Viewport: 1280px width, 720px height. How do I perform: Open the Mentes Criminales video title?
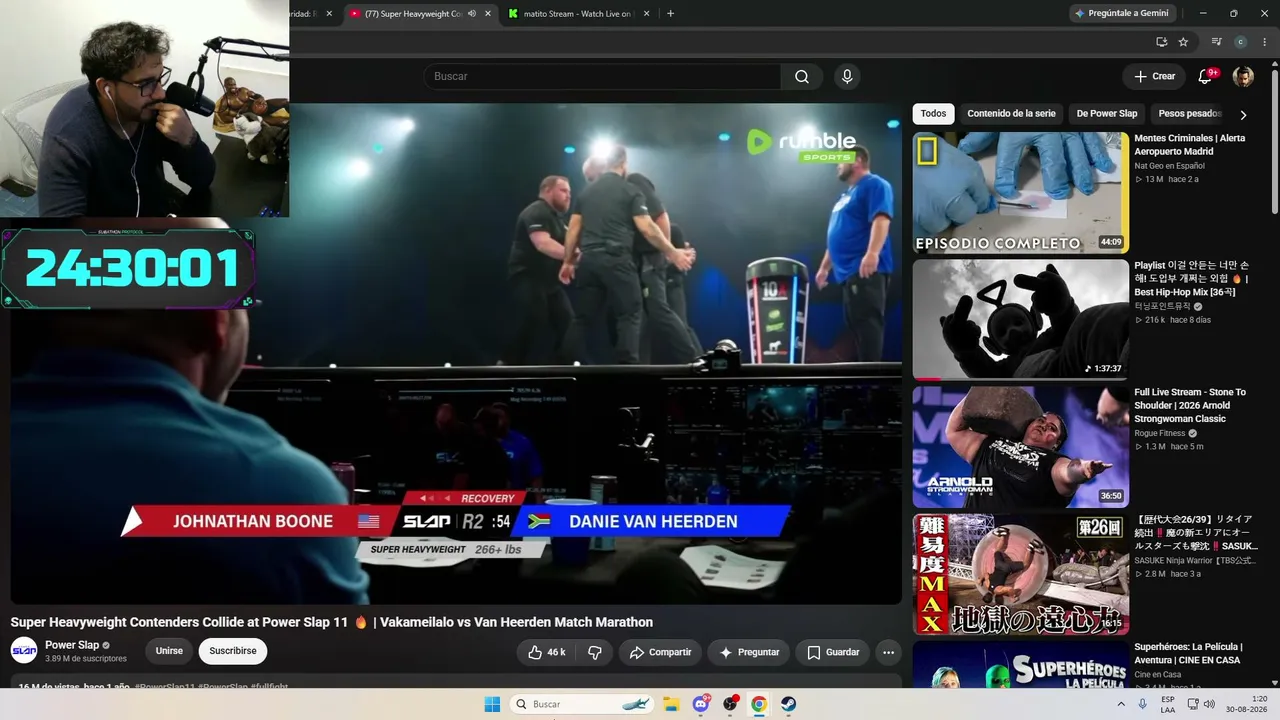click(x=1190, y=145)
